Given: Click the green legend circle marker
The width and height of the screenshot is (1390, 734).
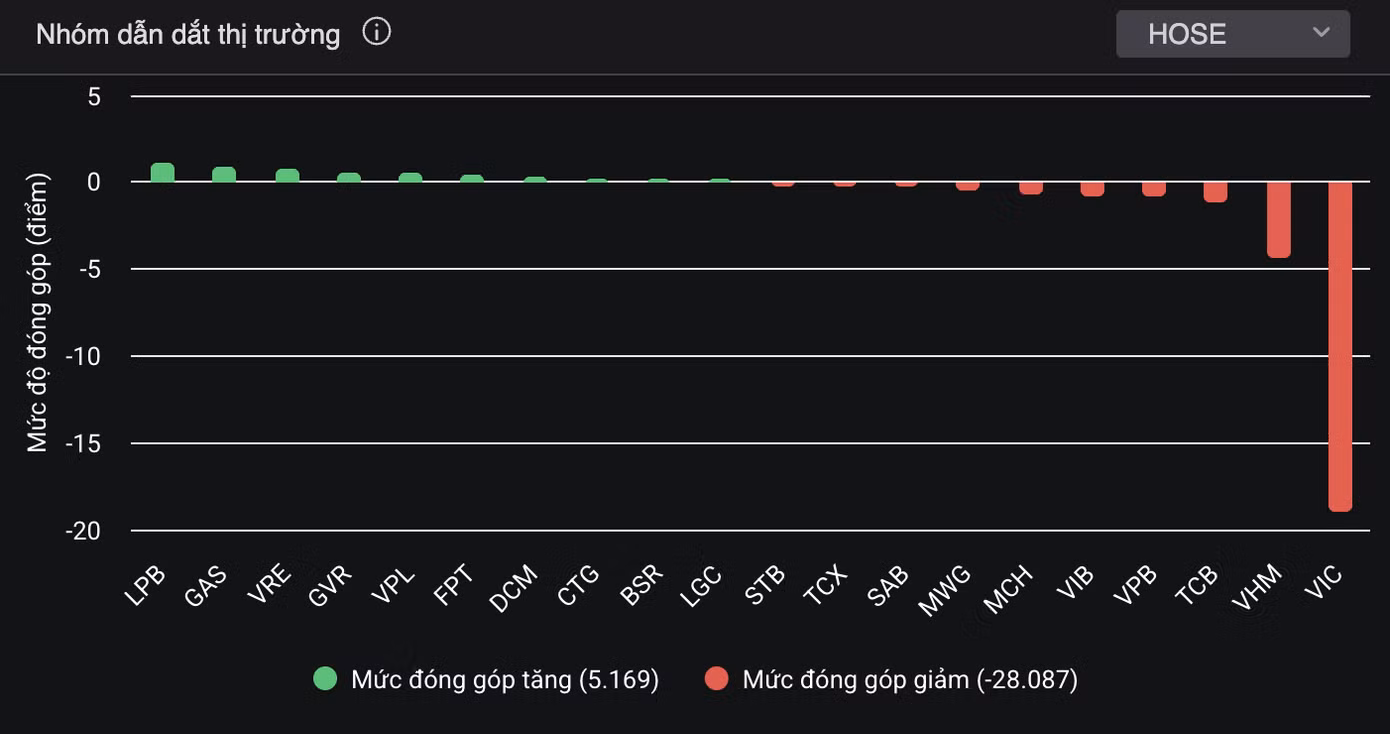Looking at the screenshot, I should click(x=325, y=679).
